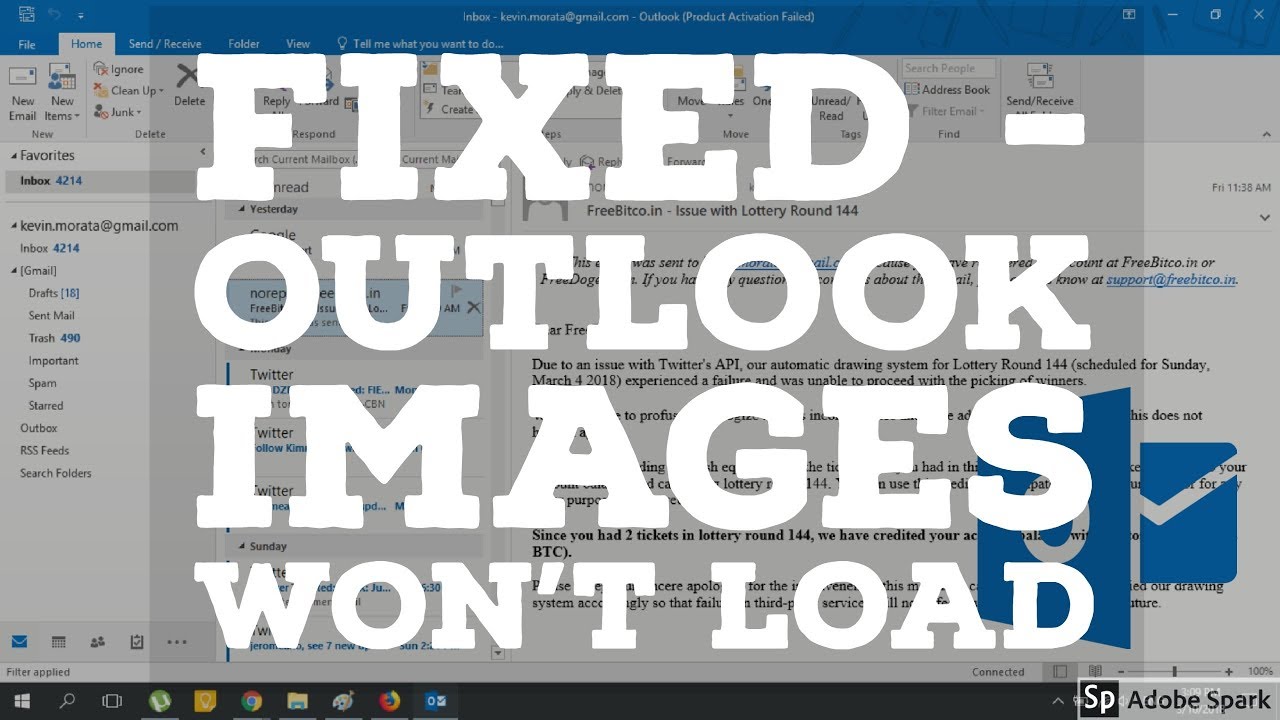Collapse the kevin.morata@gmail.com account tree
This screenshot has height=720, width=1280.
[x=14, y=226]
